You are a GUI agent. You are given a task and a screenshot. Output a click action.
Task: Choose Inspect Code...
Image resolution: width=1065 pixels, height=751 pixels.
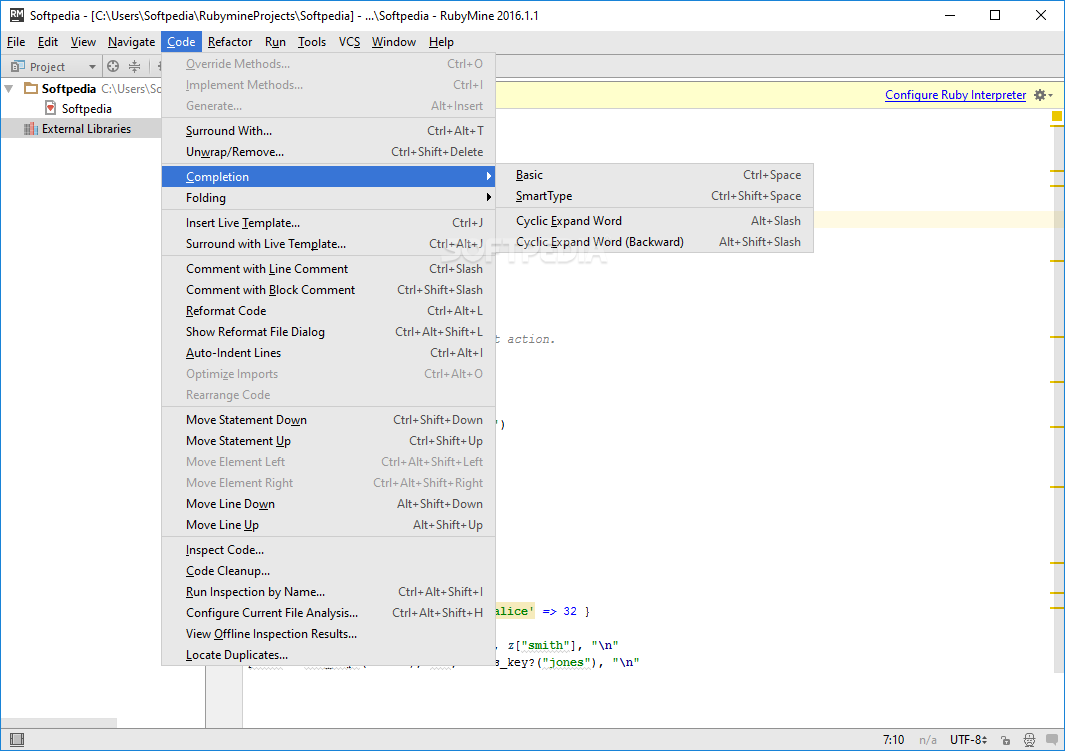pyautogui.click(x=328, y=550)
